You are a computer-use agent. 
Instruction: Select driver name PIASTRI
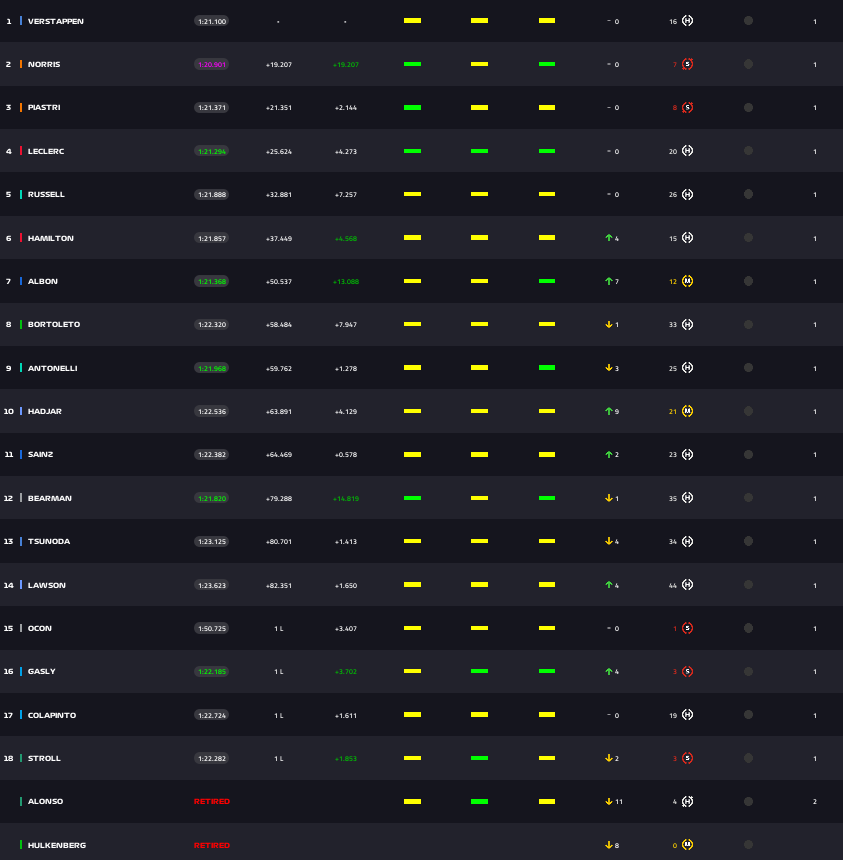tap(44, 108)
